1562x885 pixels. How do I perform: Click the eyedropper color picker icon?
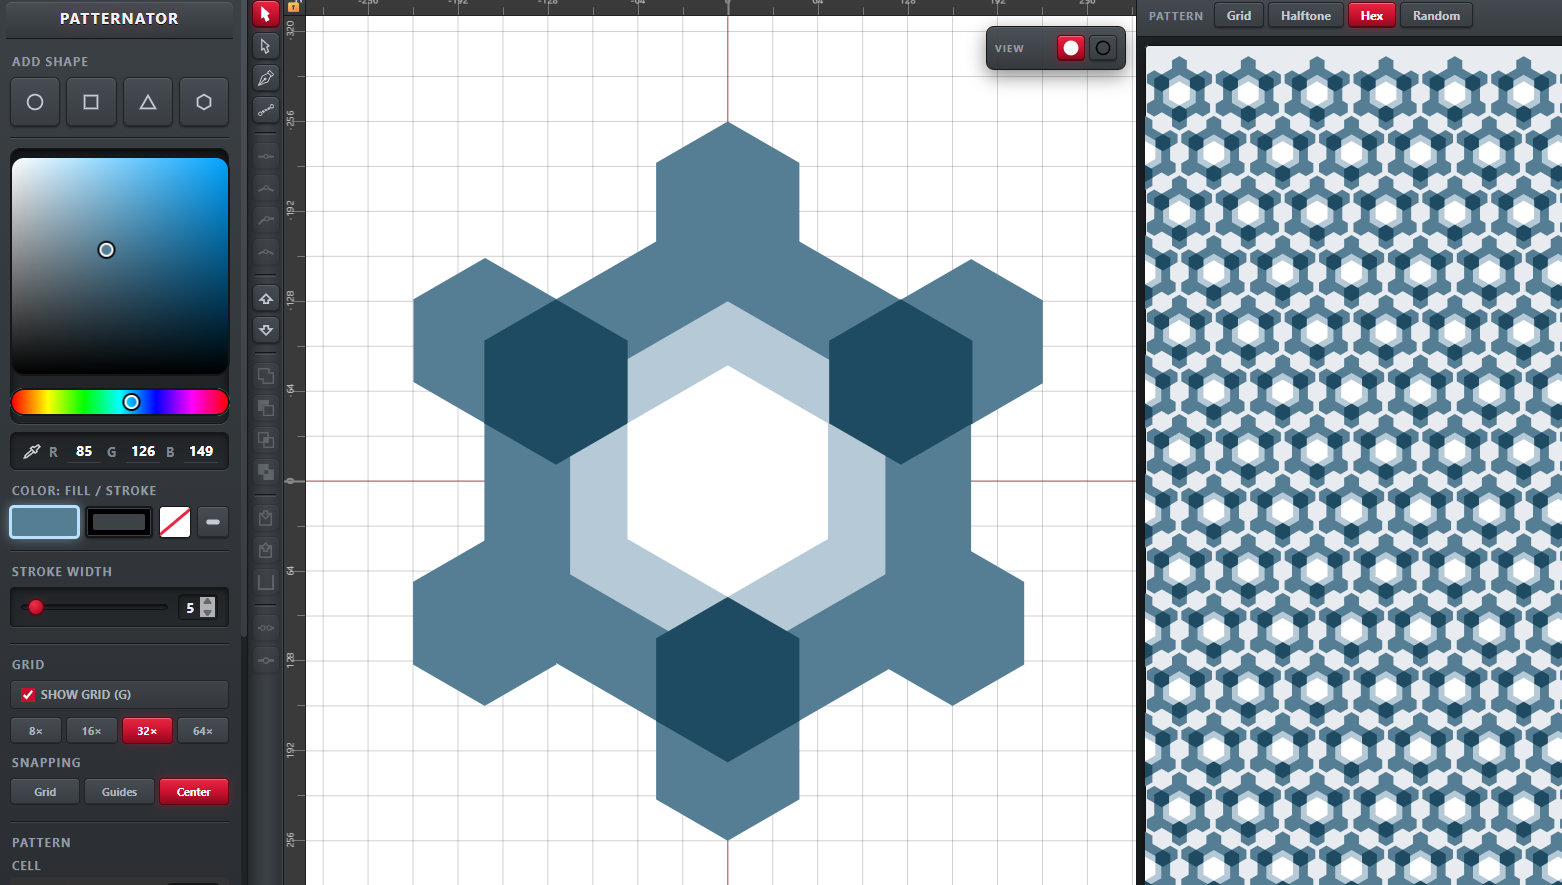[32, 451]
